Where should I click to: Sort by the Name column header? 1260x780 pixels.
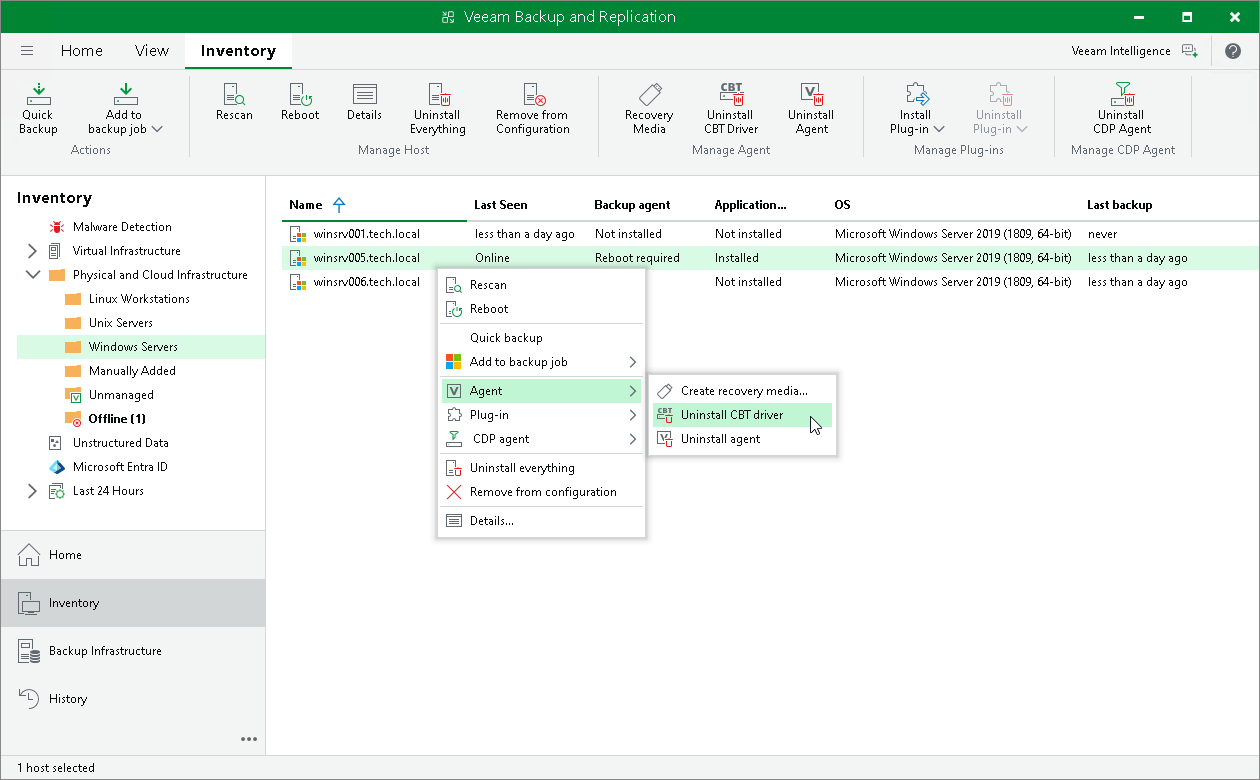(305, 205)
